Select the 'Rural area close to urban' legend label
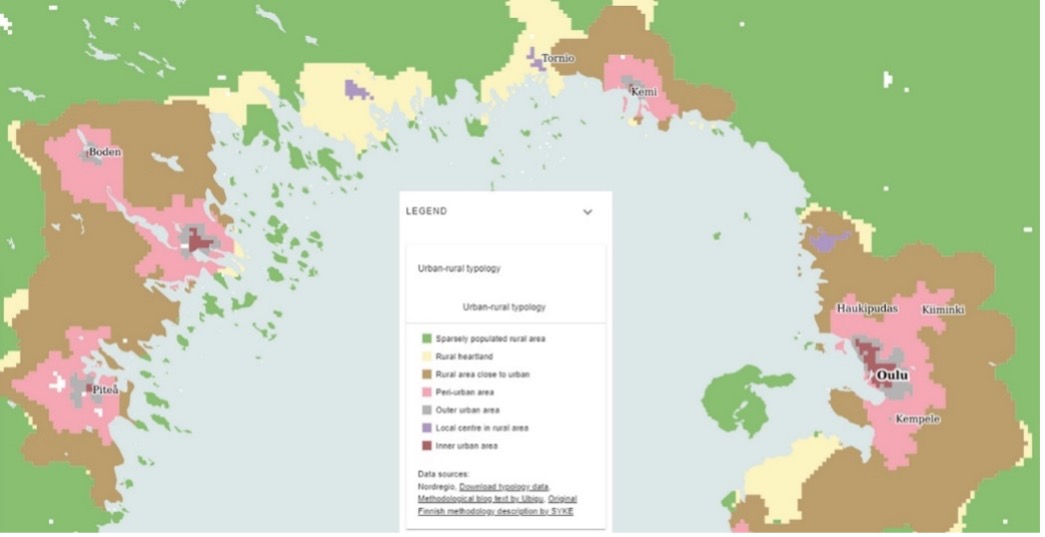The height and width of the screenshot is (537, 1045). tap(483, 374)
